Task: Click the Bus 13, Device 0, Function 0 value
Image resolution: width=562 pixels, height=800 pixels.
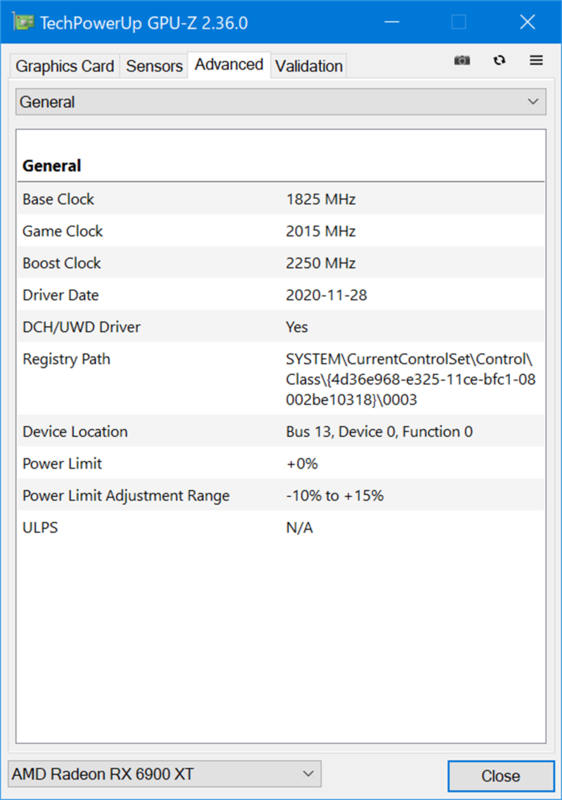Action: coord(379,432)
